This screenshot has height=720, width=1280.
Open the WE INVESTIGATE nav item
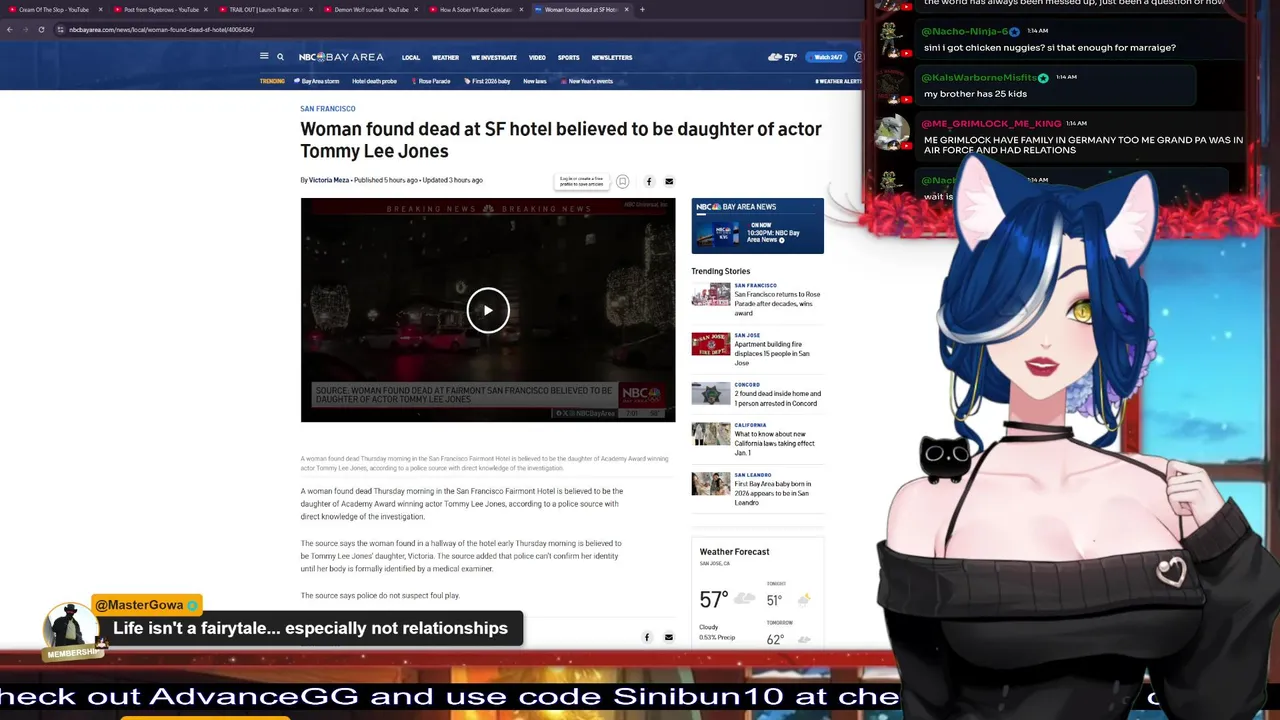pyautogui.click(x=494, y=57)
